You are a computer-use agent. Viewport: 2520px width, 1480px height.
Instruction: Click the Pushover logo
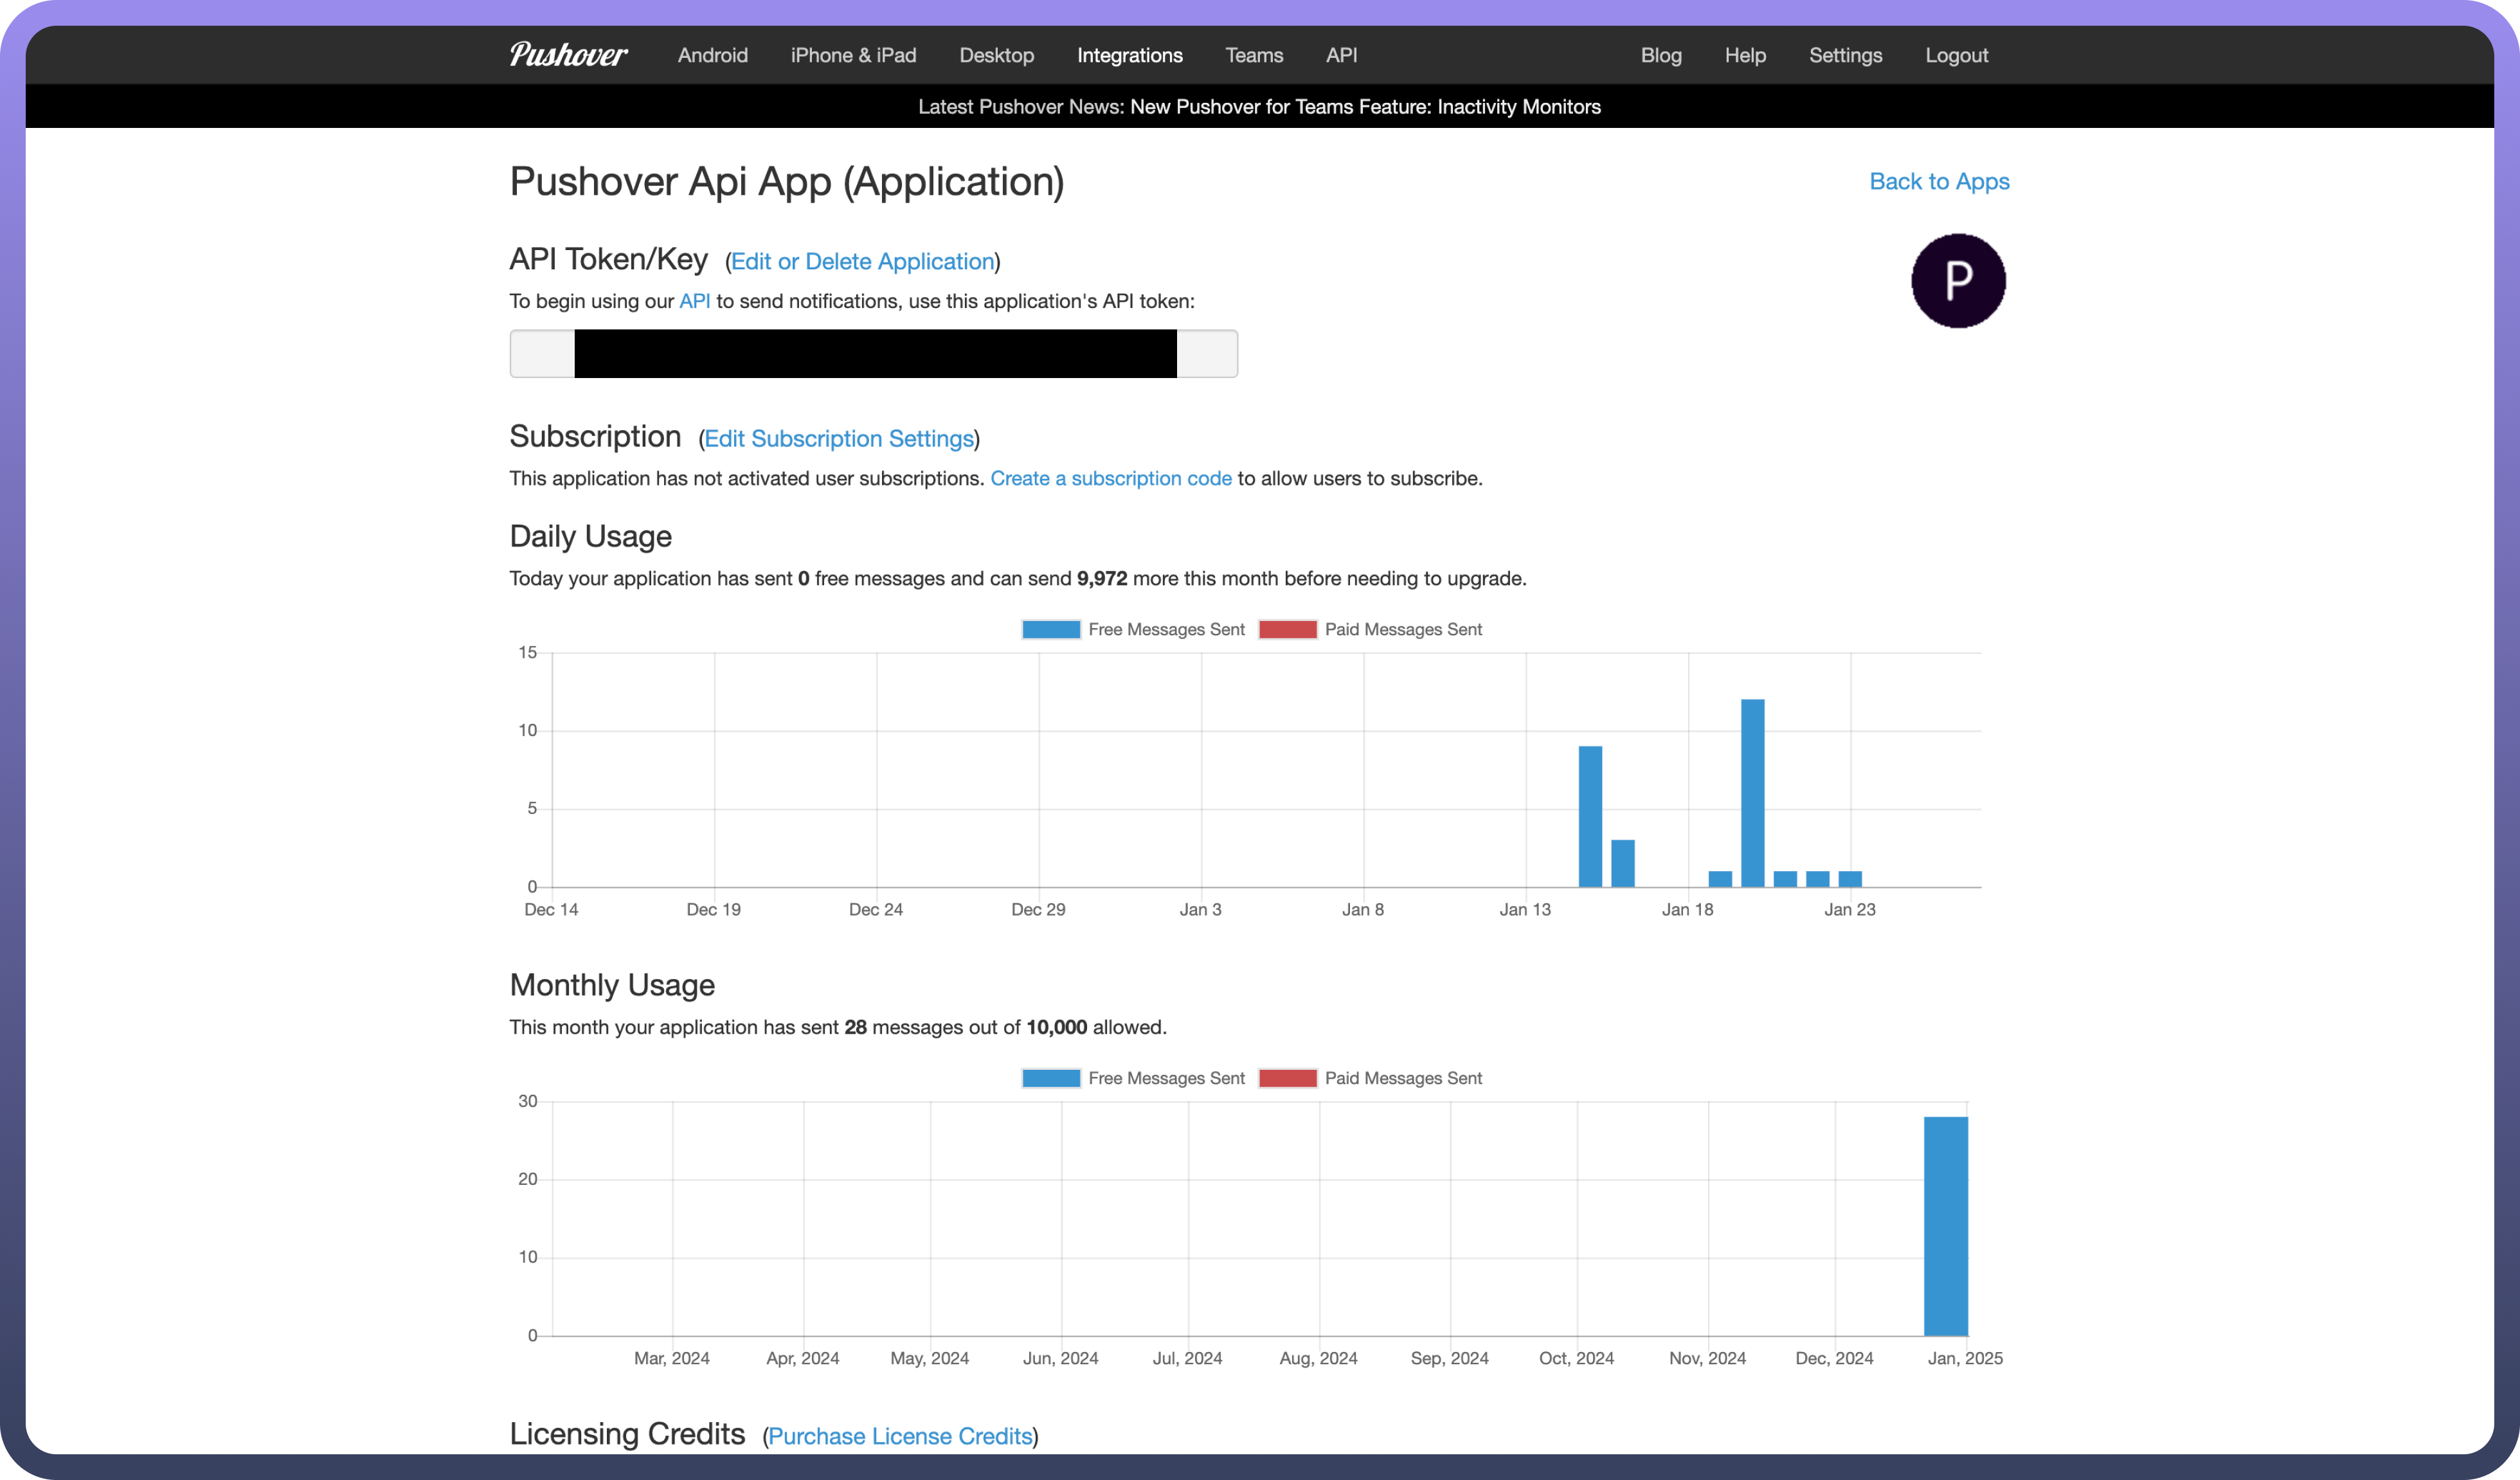[568, 55]
